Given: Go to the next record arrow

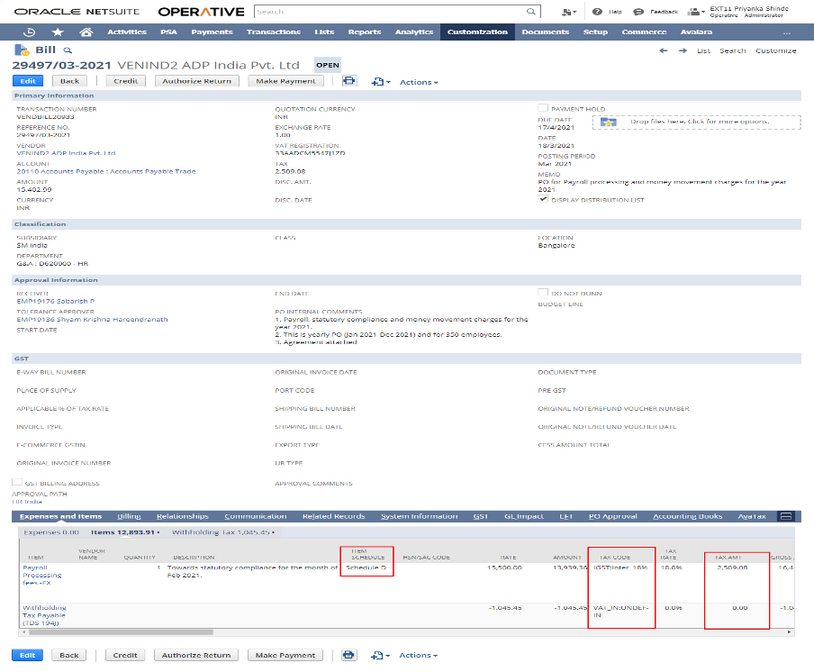Looking at the screenshot, I should pos(683,50).
